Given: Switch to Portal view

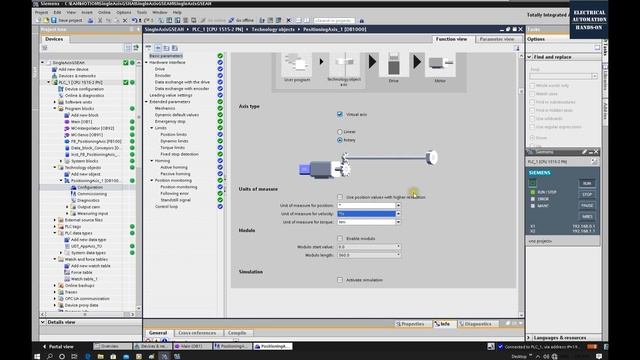Looking at the screenshot, I should click(58, 347).
